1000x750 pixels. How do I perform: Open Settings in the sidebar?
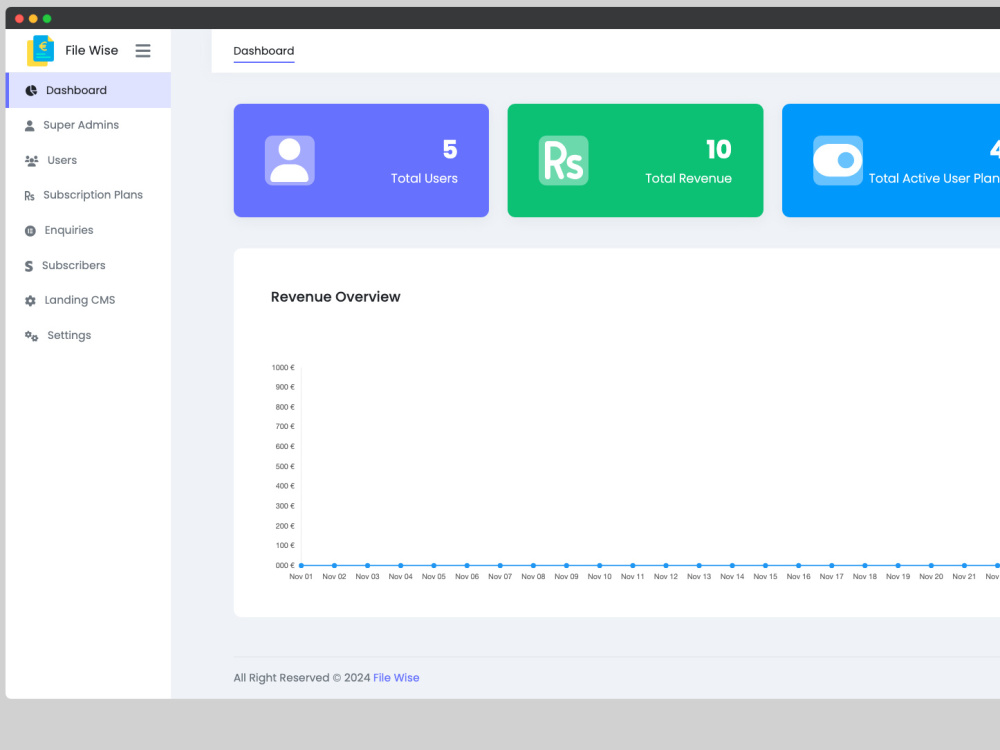tap(88, 335)
